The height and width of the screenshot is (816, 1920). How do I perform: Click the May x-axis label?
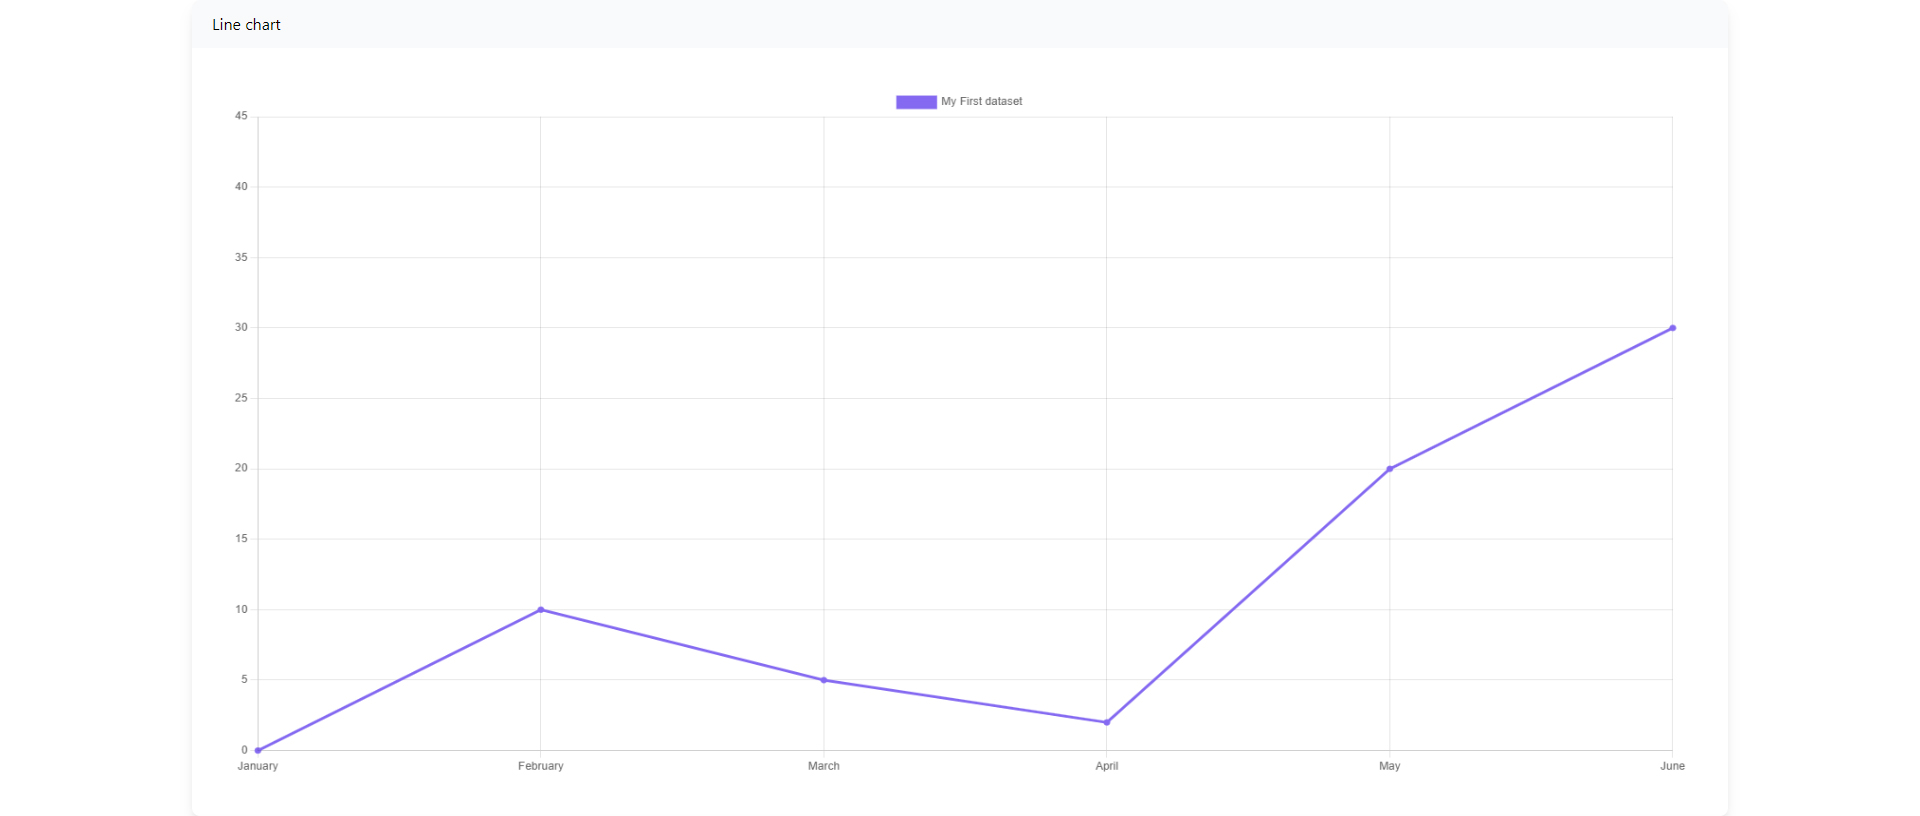tap(1390, 766)
